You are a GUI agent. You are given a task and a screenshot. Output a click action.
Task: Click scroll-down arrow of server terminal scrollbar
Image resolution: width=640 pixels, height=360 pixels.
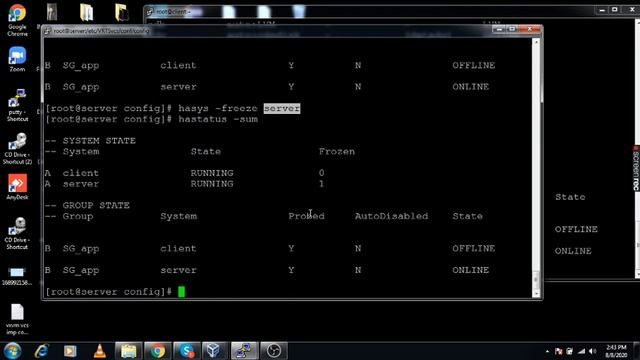point(536,293)
